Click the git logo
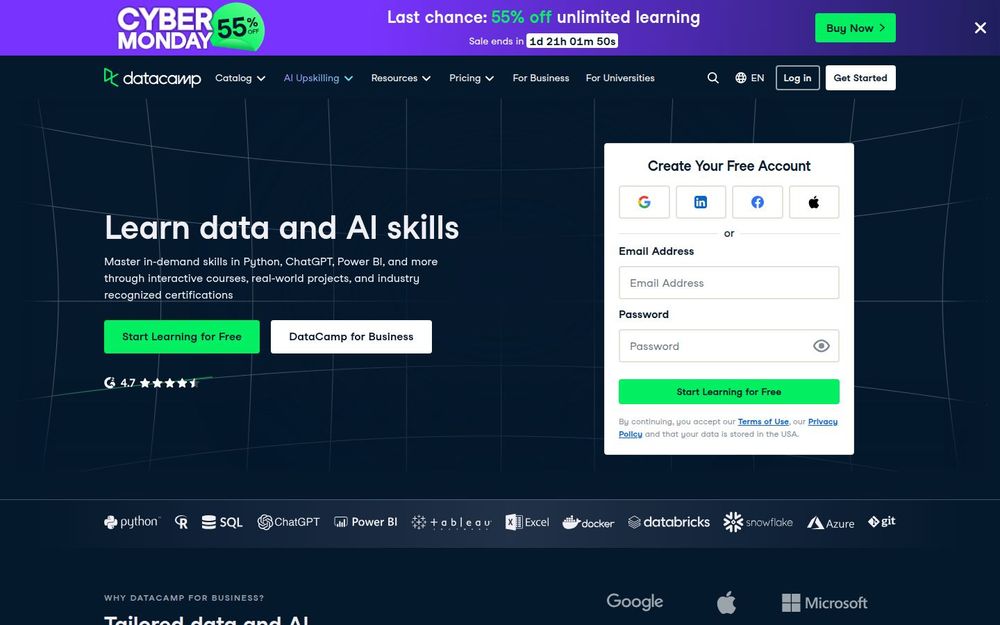Screen dimensions: 1000x625 [x=881, y=522]
